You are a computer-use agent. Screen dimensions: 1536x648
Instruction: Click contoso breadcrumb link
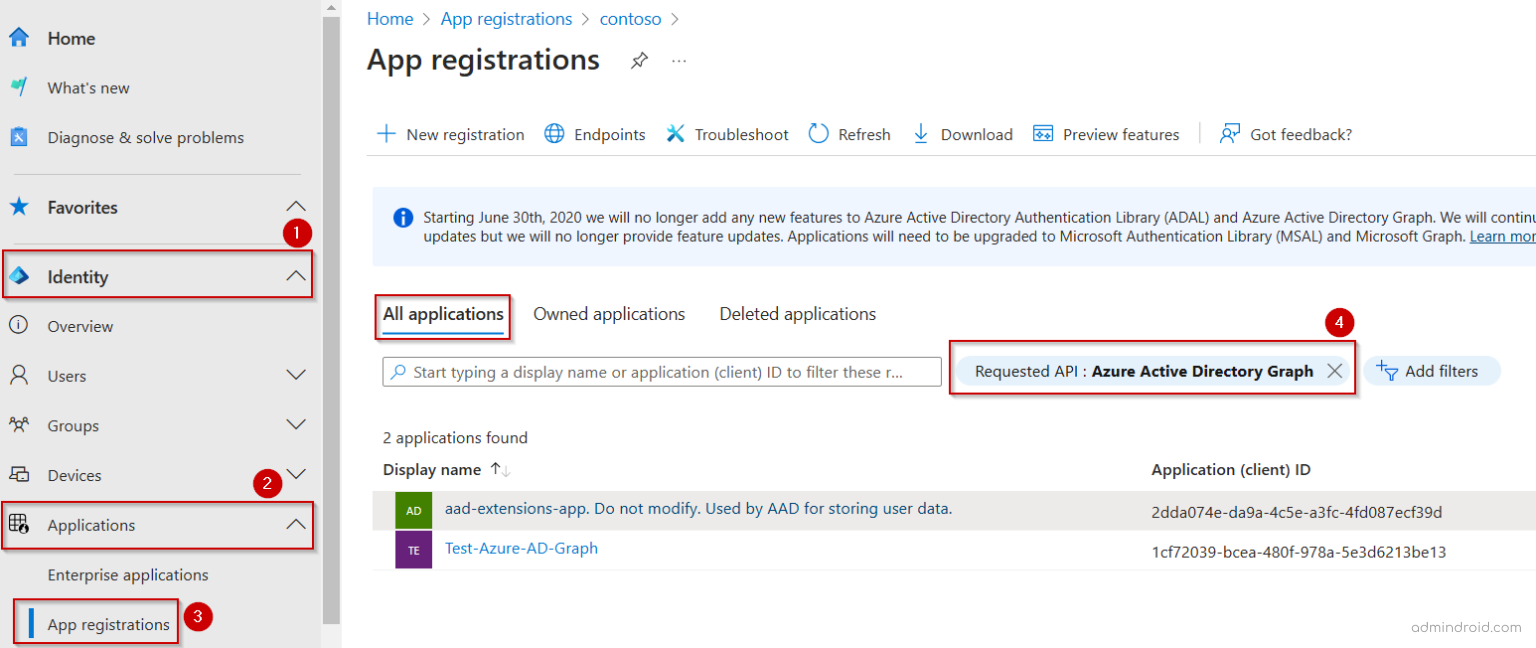[x=630, y=19]
